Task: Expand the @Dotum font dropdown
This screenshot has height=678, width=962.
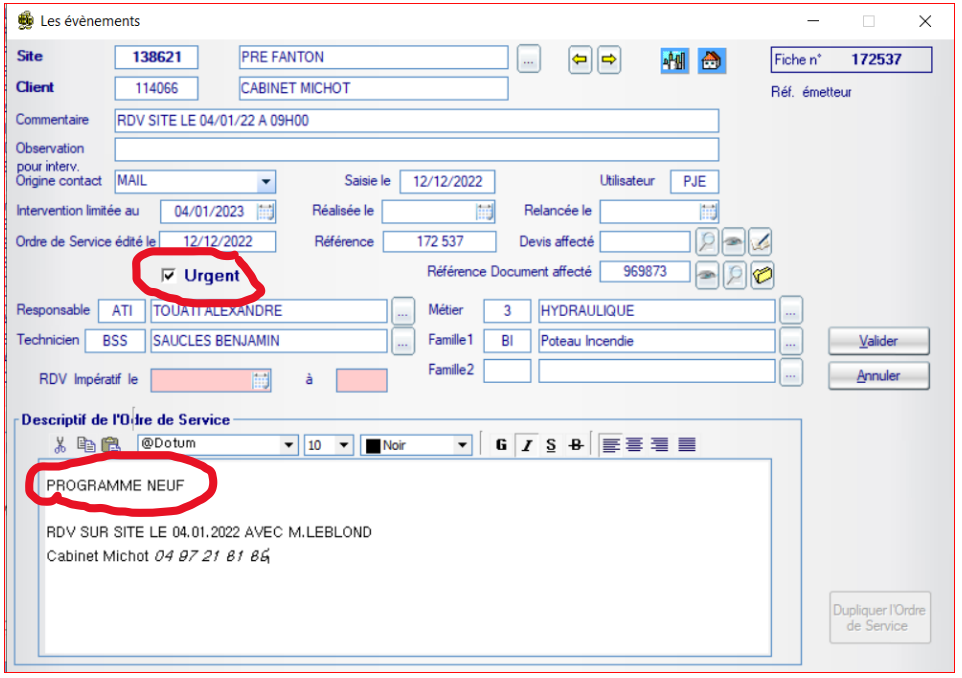Action: 289,445
